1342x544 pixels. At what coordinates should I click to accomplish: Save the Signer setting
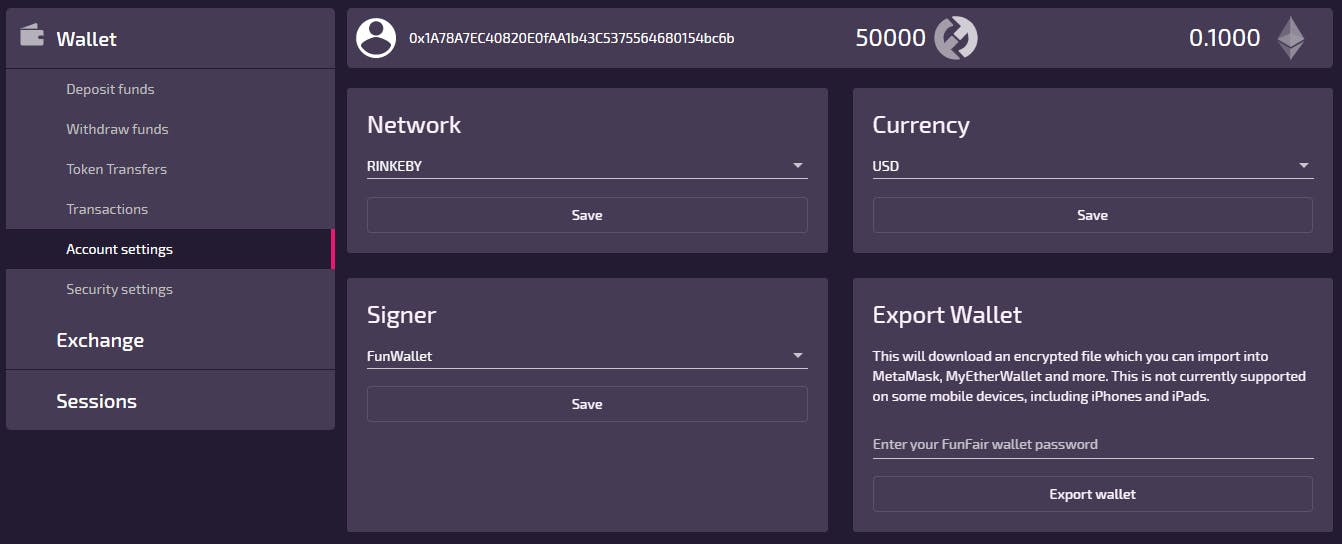[x=587, y=404]
